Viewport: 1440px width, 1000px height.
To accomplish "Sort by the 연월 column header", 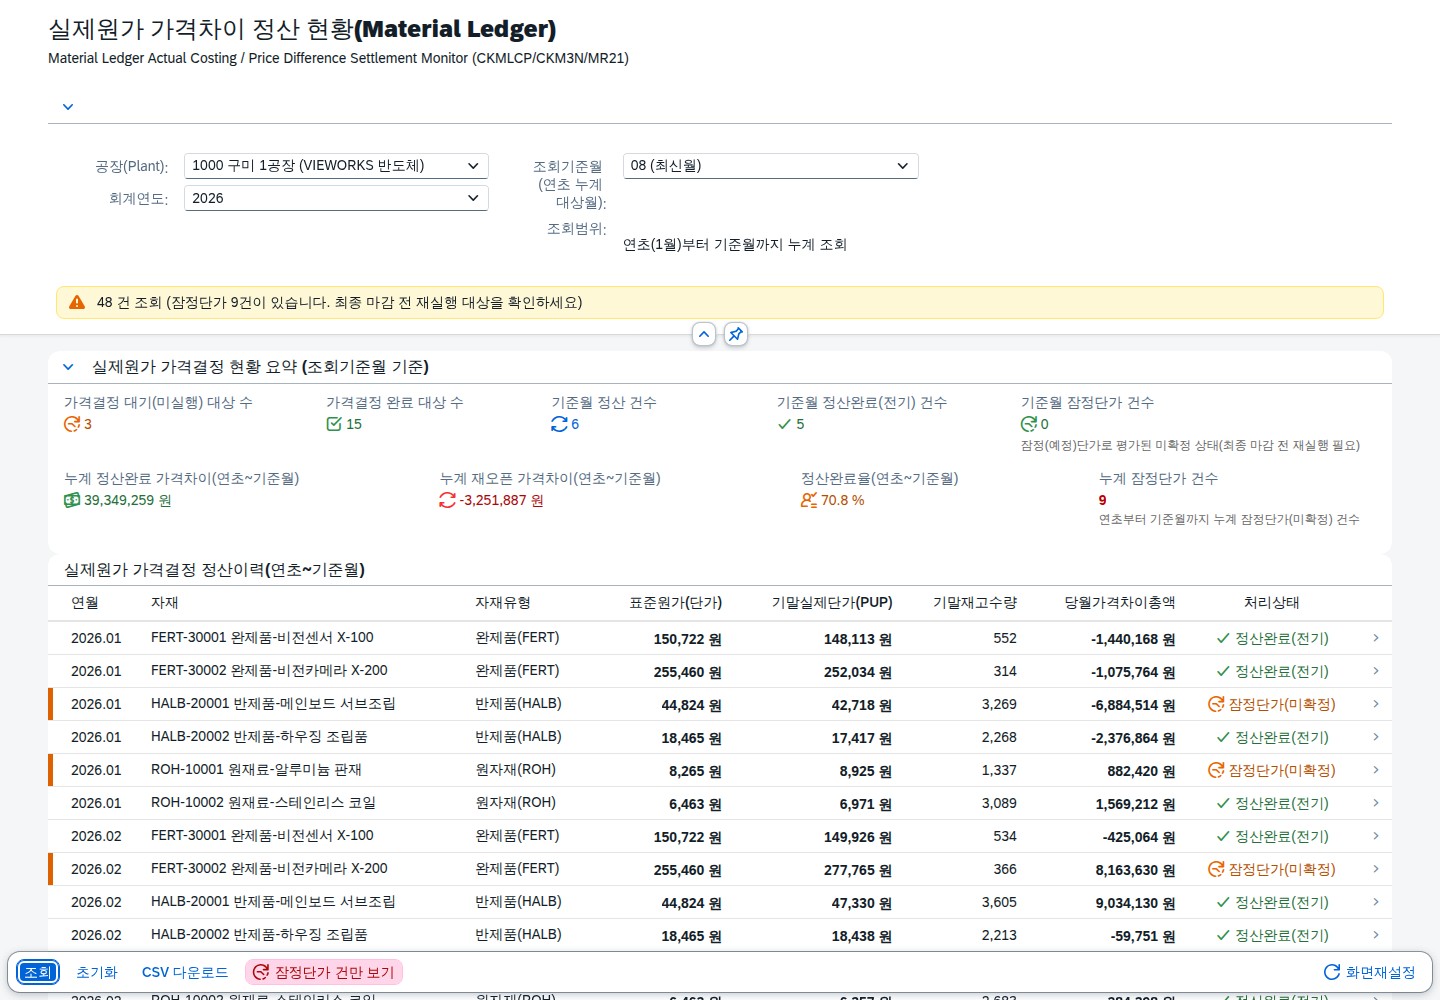I will tap(85, 603).
